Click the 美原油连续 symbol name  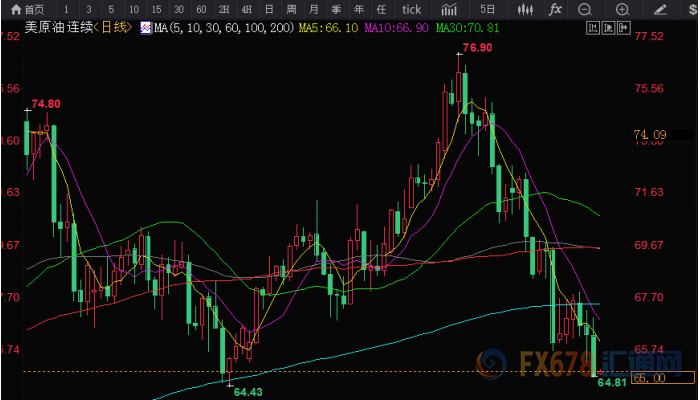[x=58, y=28]
